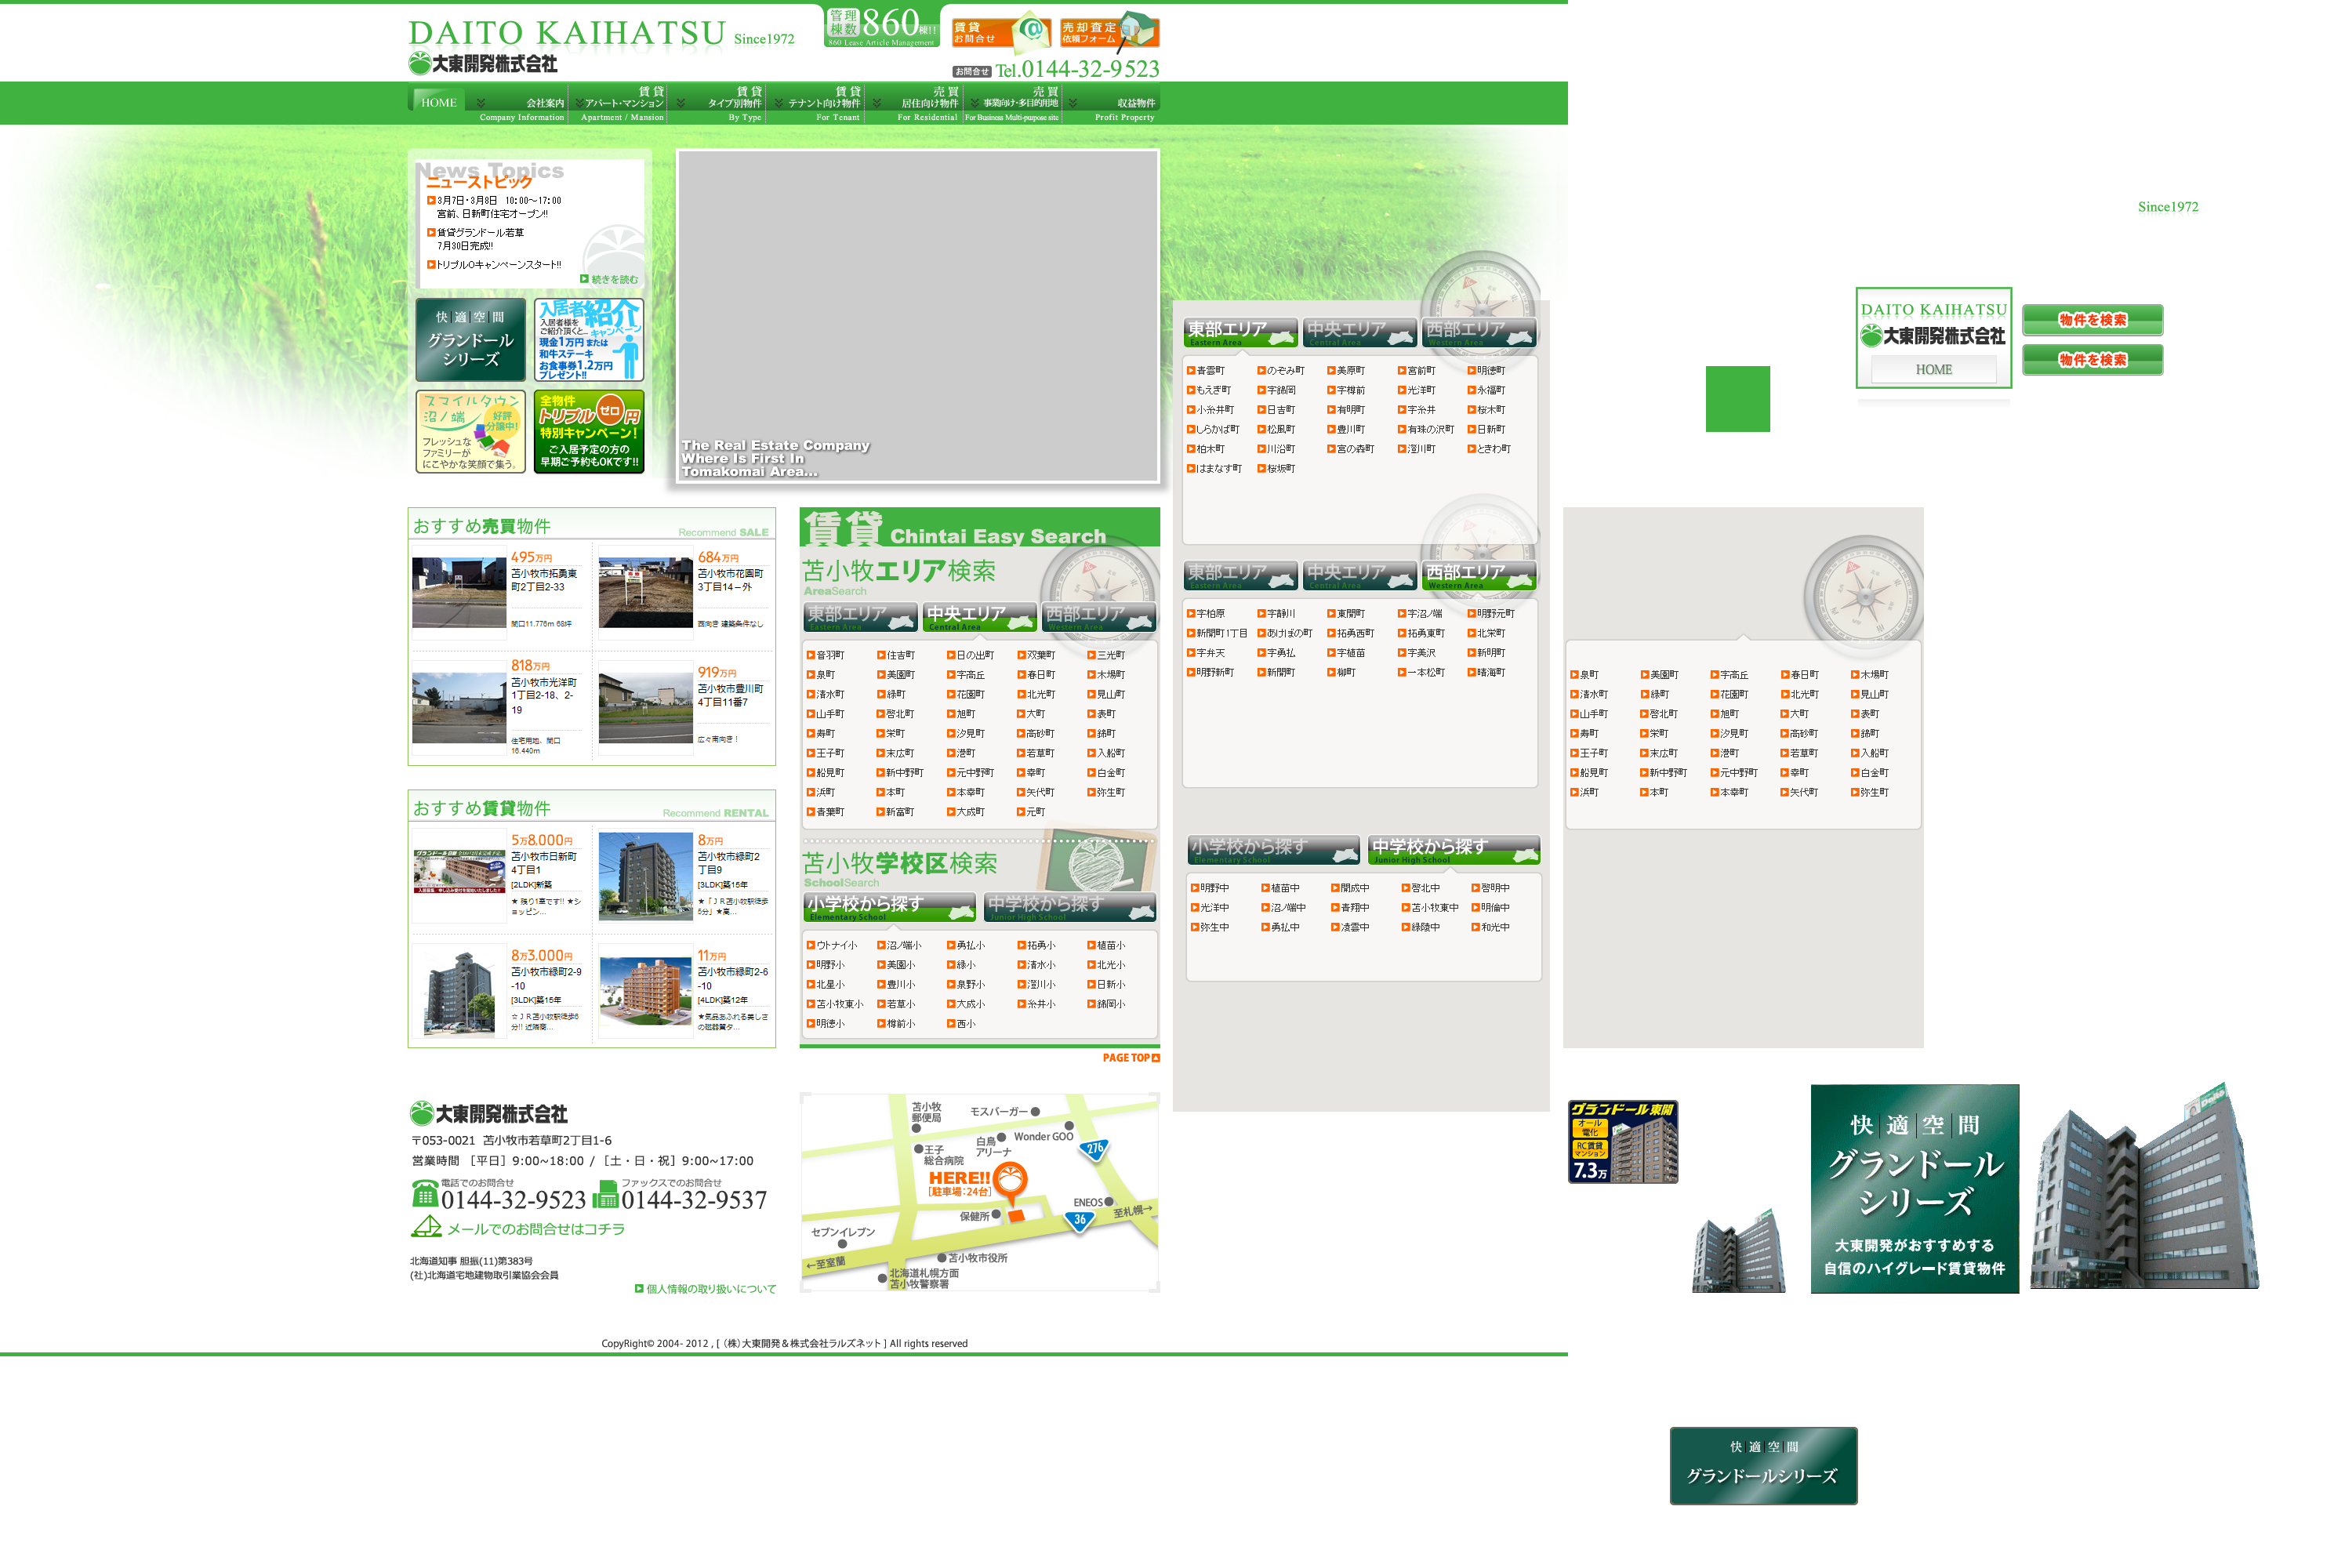Open 収益物件 Profit Property menu

pos(1112,104)
